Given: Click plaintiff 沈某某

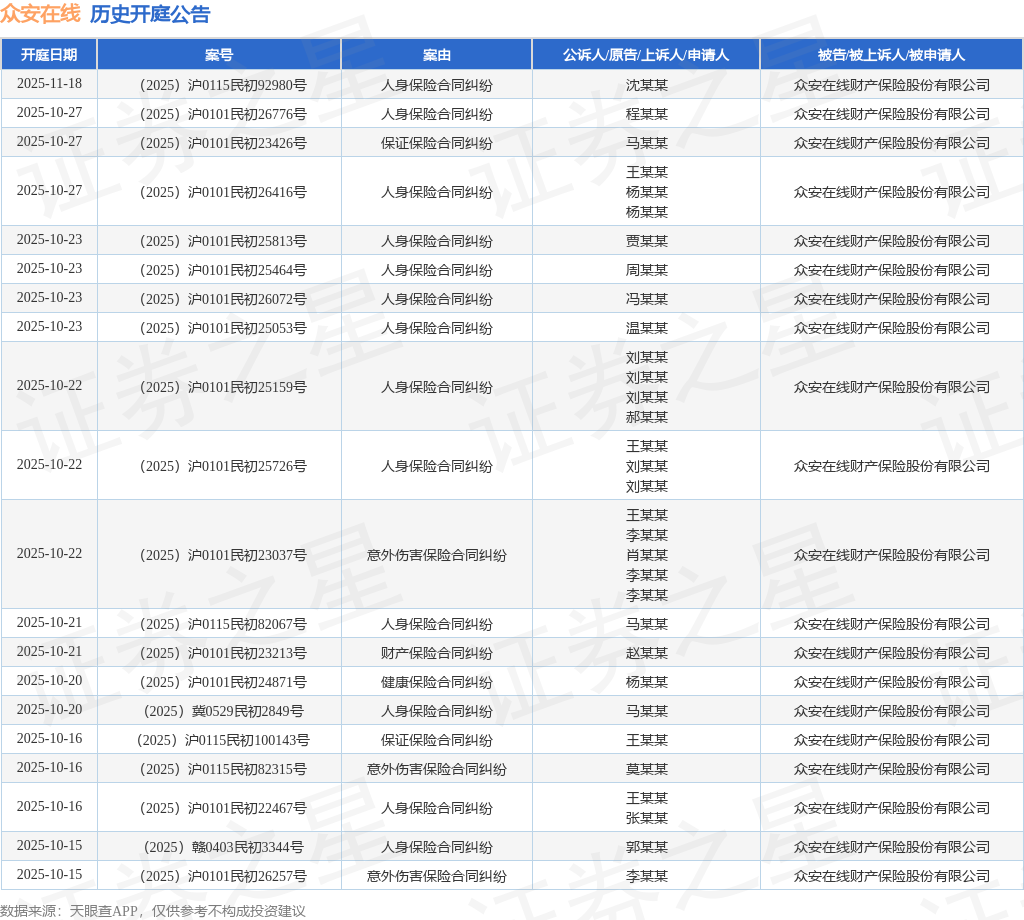Looking at the screenshot, I should click(647, 85).
